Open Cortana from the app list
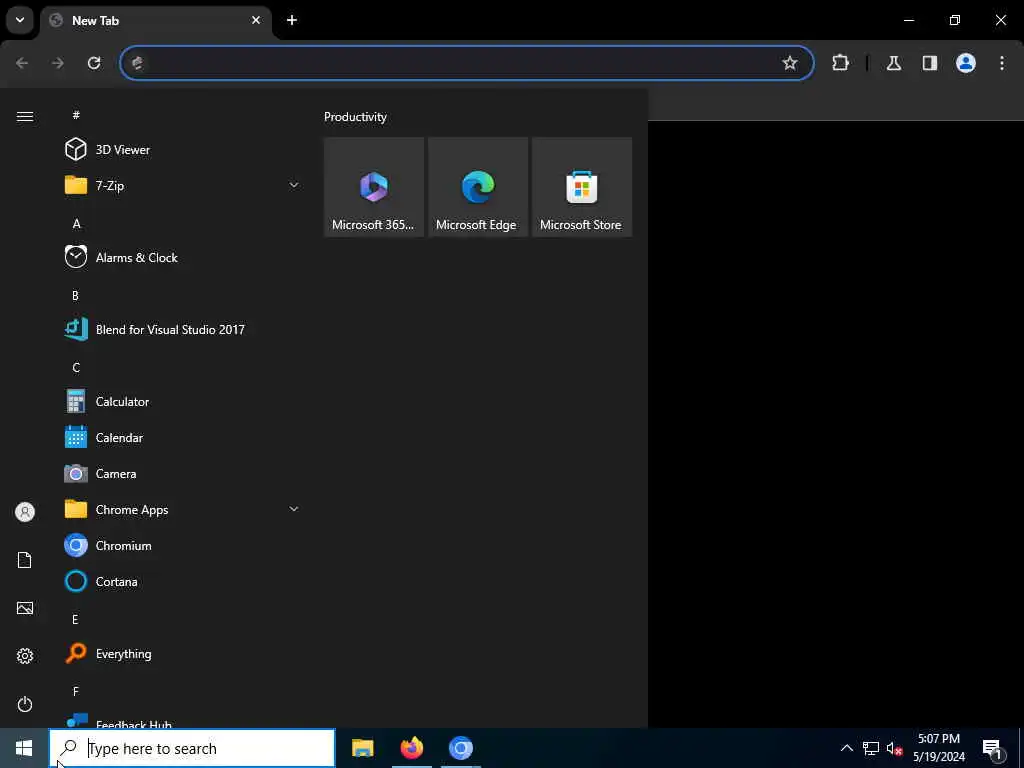The width and height of the screenshot is (1024, 768). [x=183, y=581]
